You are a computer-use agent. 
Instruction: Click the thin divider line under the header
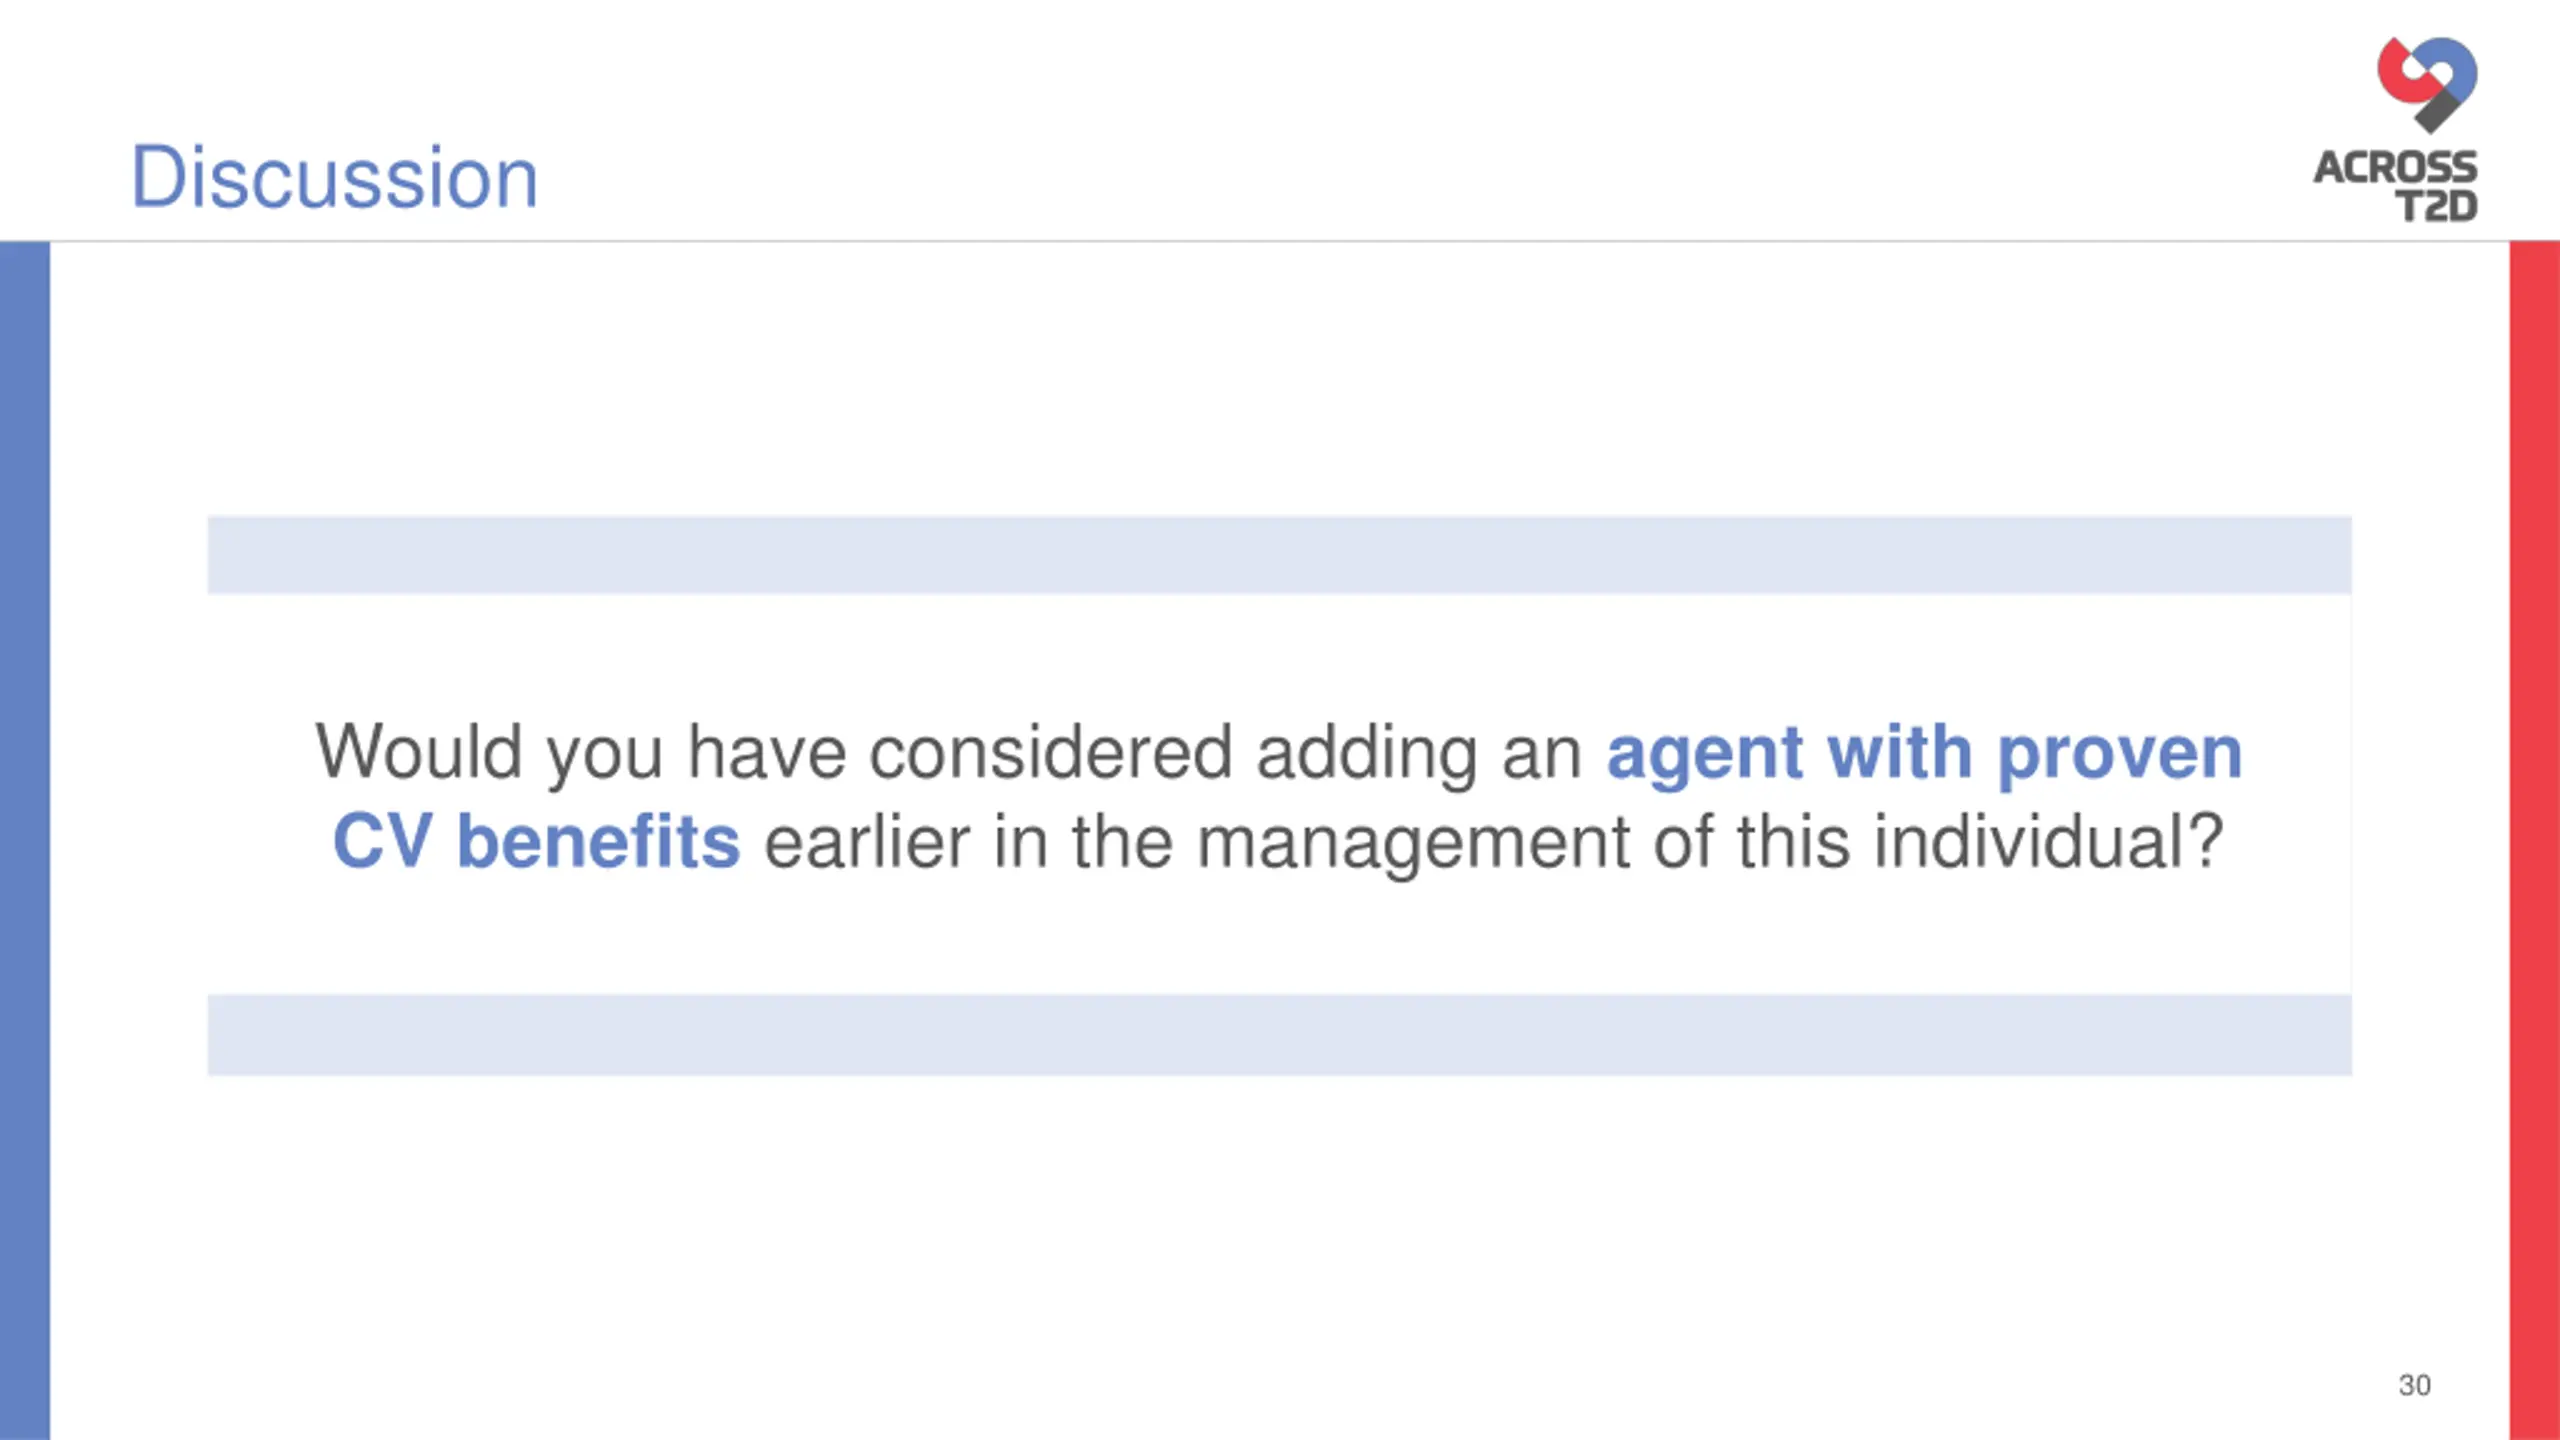(x=1280, y=241)
